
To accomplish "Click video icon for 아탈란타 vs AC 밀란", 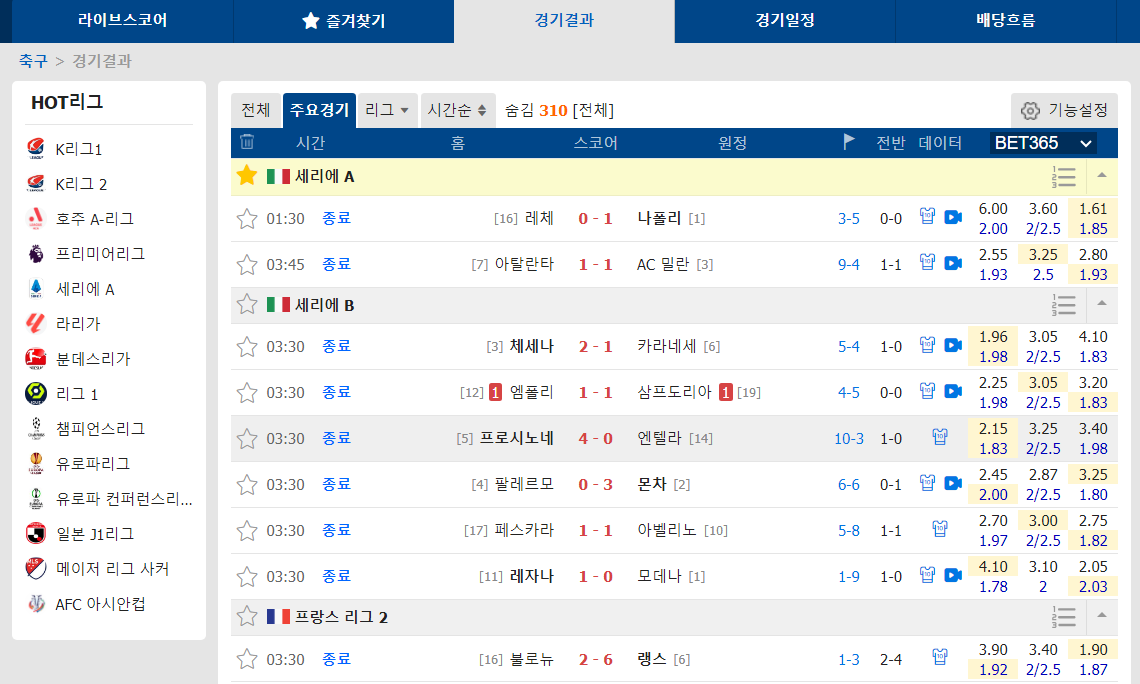I will (951, 261).
